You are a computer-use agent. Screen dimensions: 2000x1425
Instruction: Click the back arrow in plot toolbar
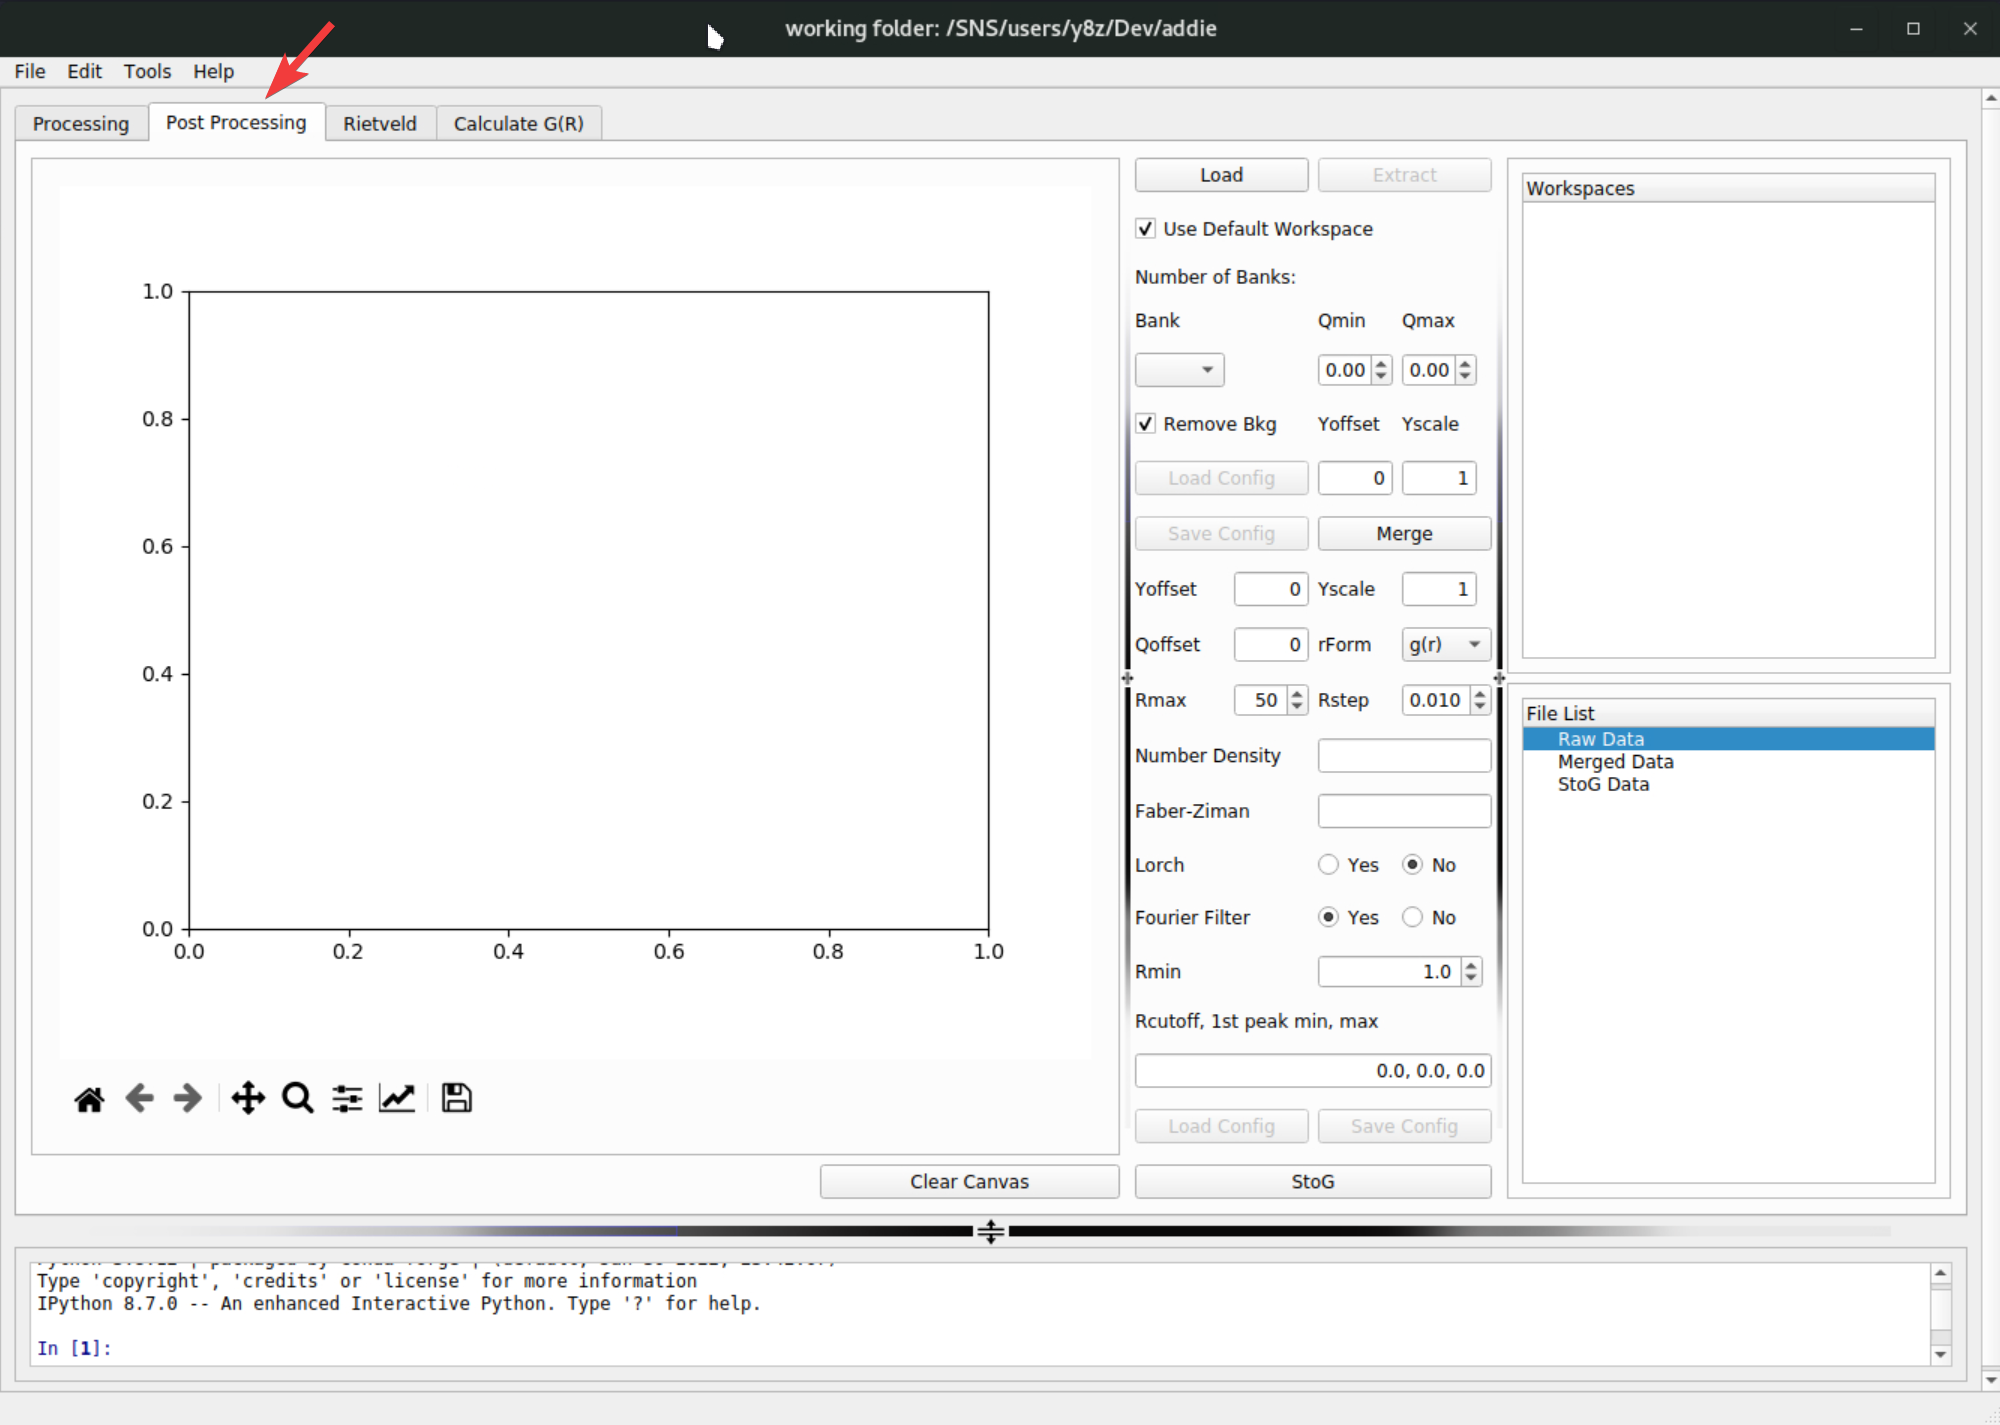coord(139,1099)
